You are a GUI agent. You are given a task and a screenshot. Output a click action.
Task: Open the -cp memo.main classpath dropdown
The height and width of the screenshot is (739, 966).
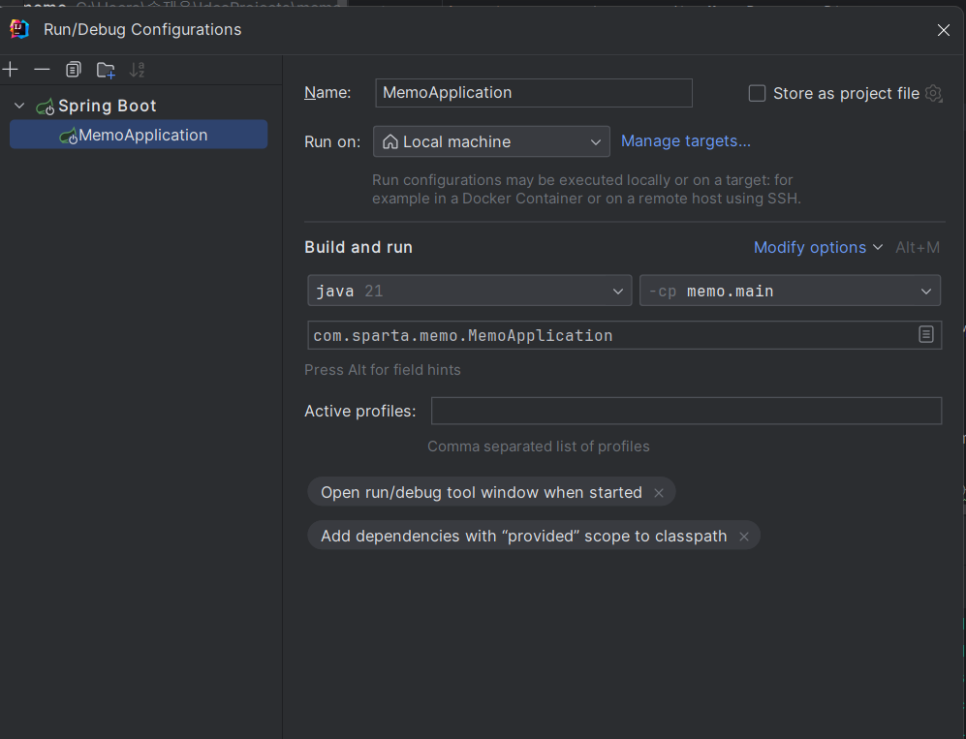[790, 291]
